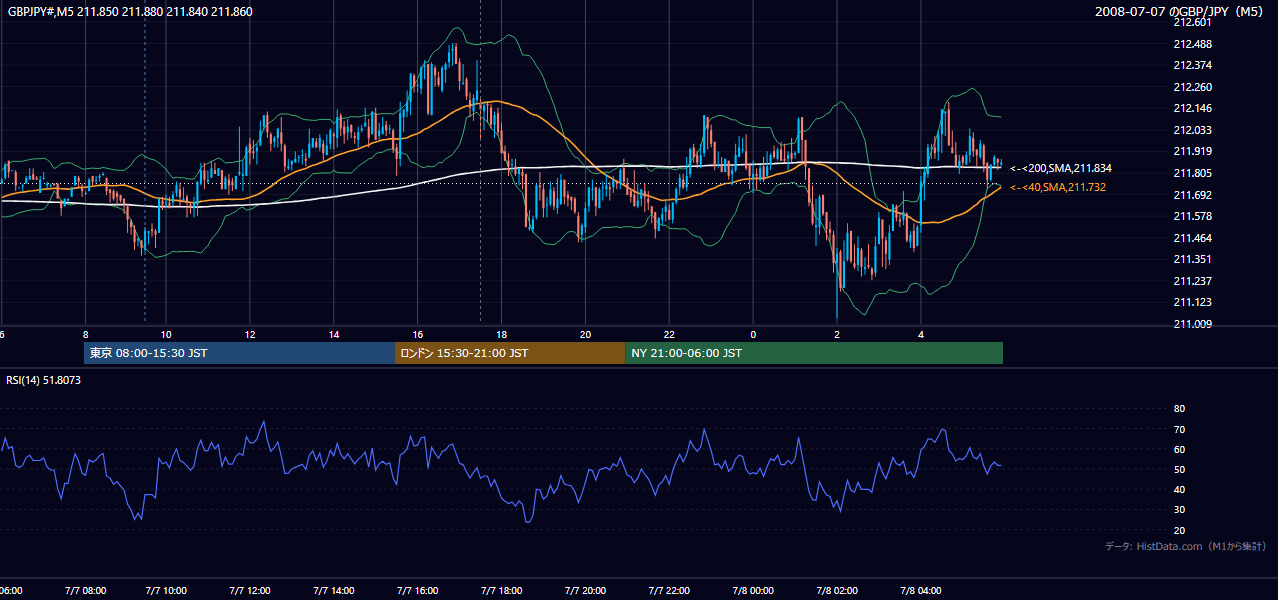Click the RSI 20 level label

[x=1179, y=530]
